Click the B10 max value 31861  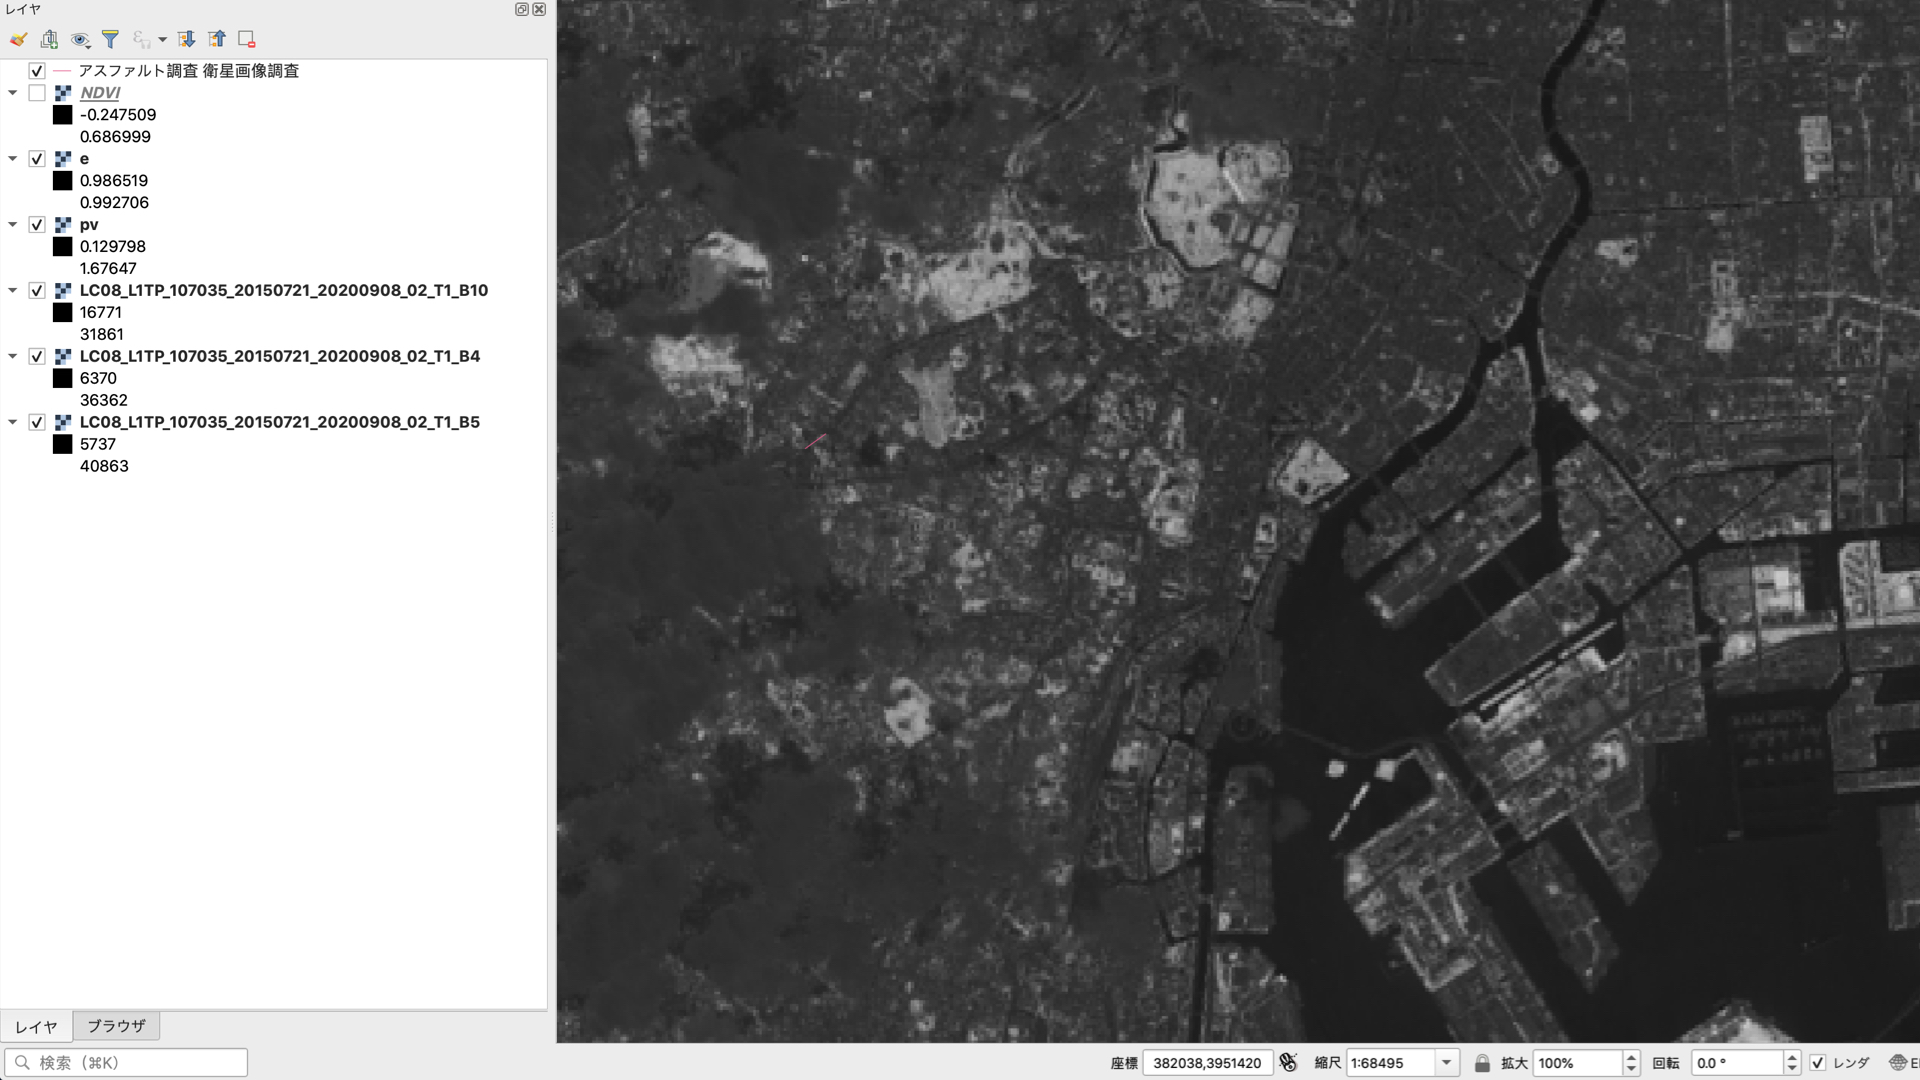(x=102, y=335)
